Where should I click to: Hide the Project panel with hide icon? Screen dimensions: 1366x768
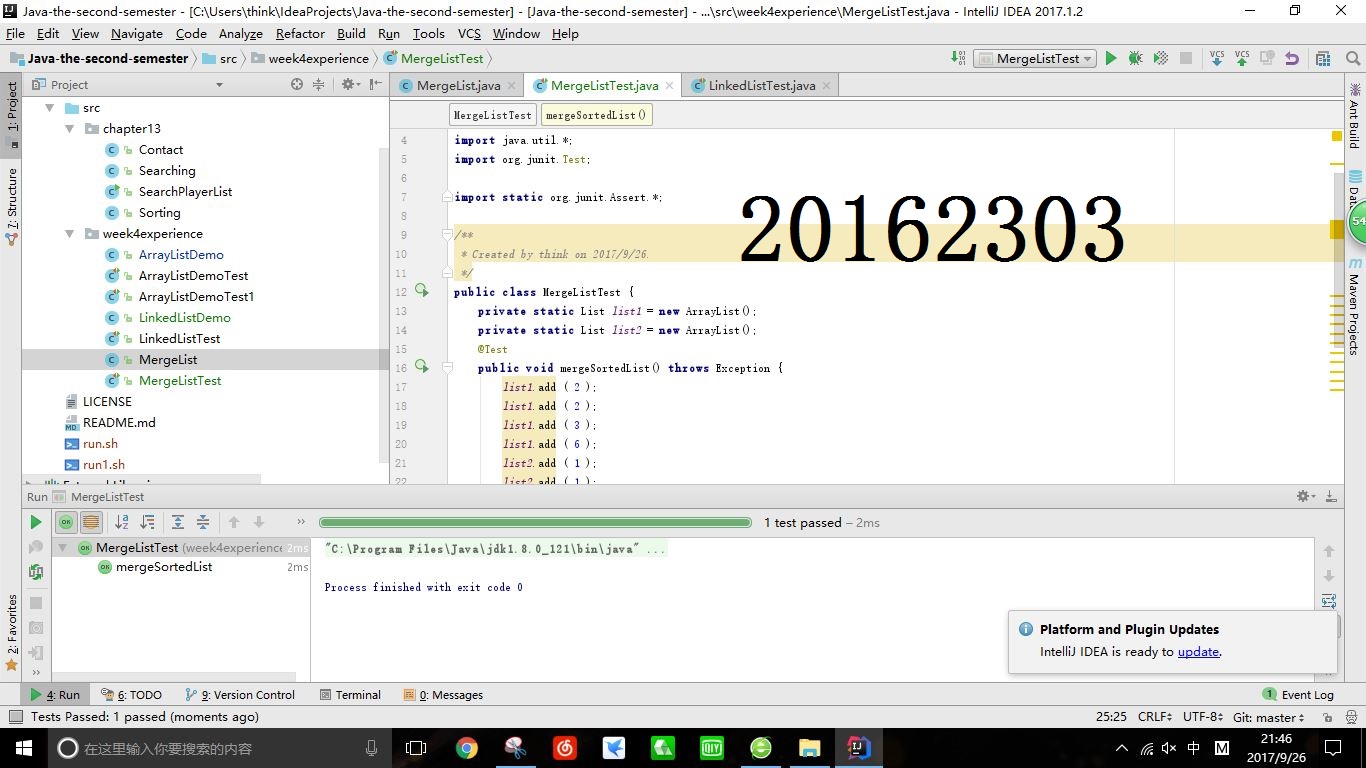(x=374, y=85)
